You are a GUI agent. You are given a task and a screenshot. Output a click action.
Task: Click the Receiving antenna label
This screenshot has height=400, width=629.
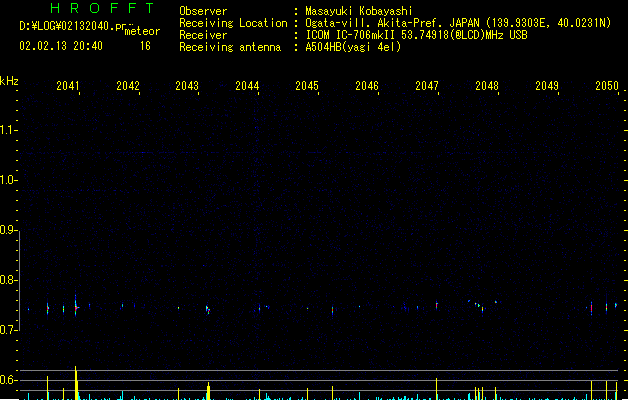click(x=230, y=47)
